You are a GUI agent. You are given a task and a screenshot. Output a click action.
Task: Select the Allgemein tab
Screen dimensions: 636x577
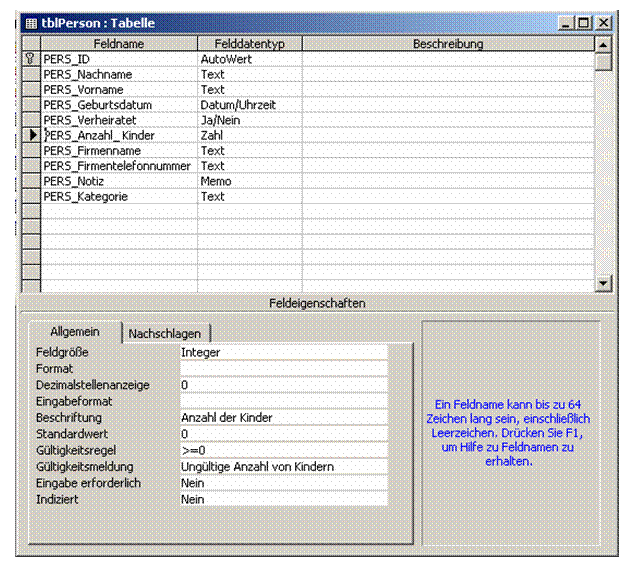pyautogui.click(x=75, y=332)
